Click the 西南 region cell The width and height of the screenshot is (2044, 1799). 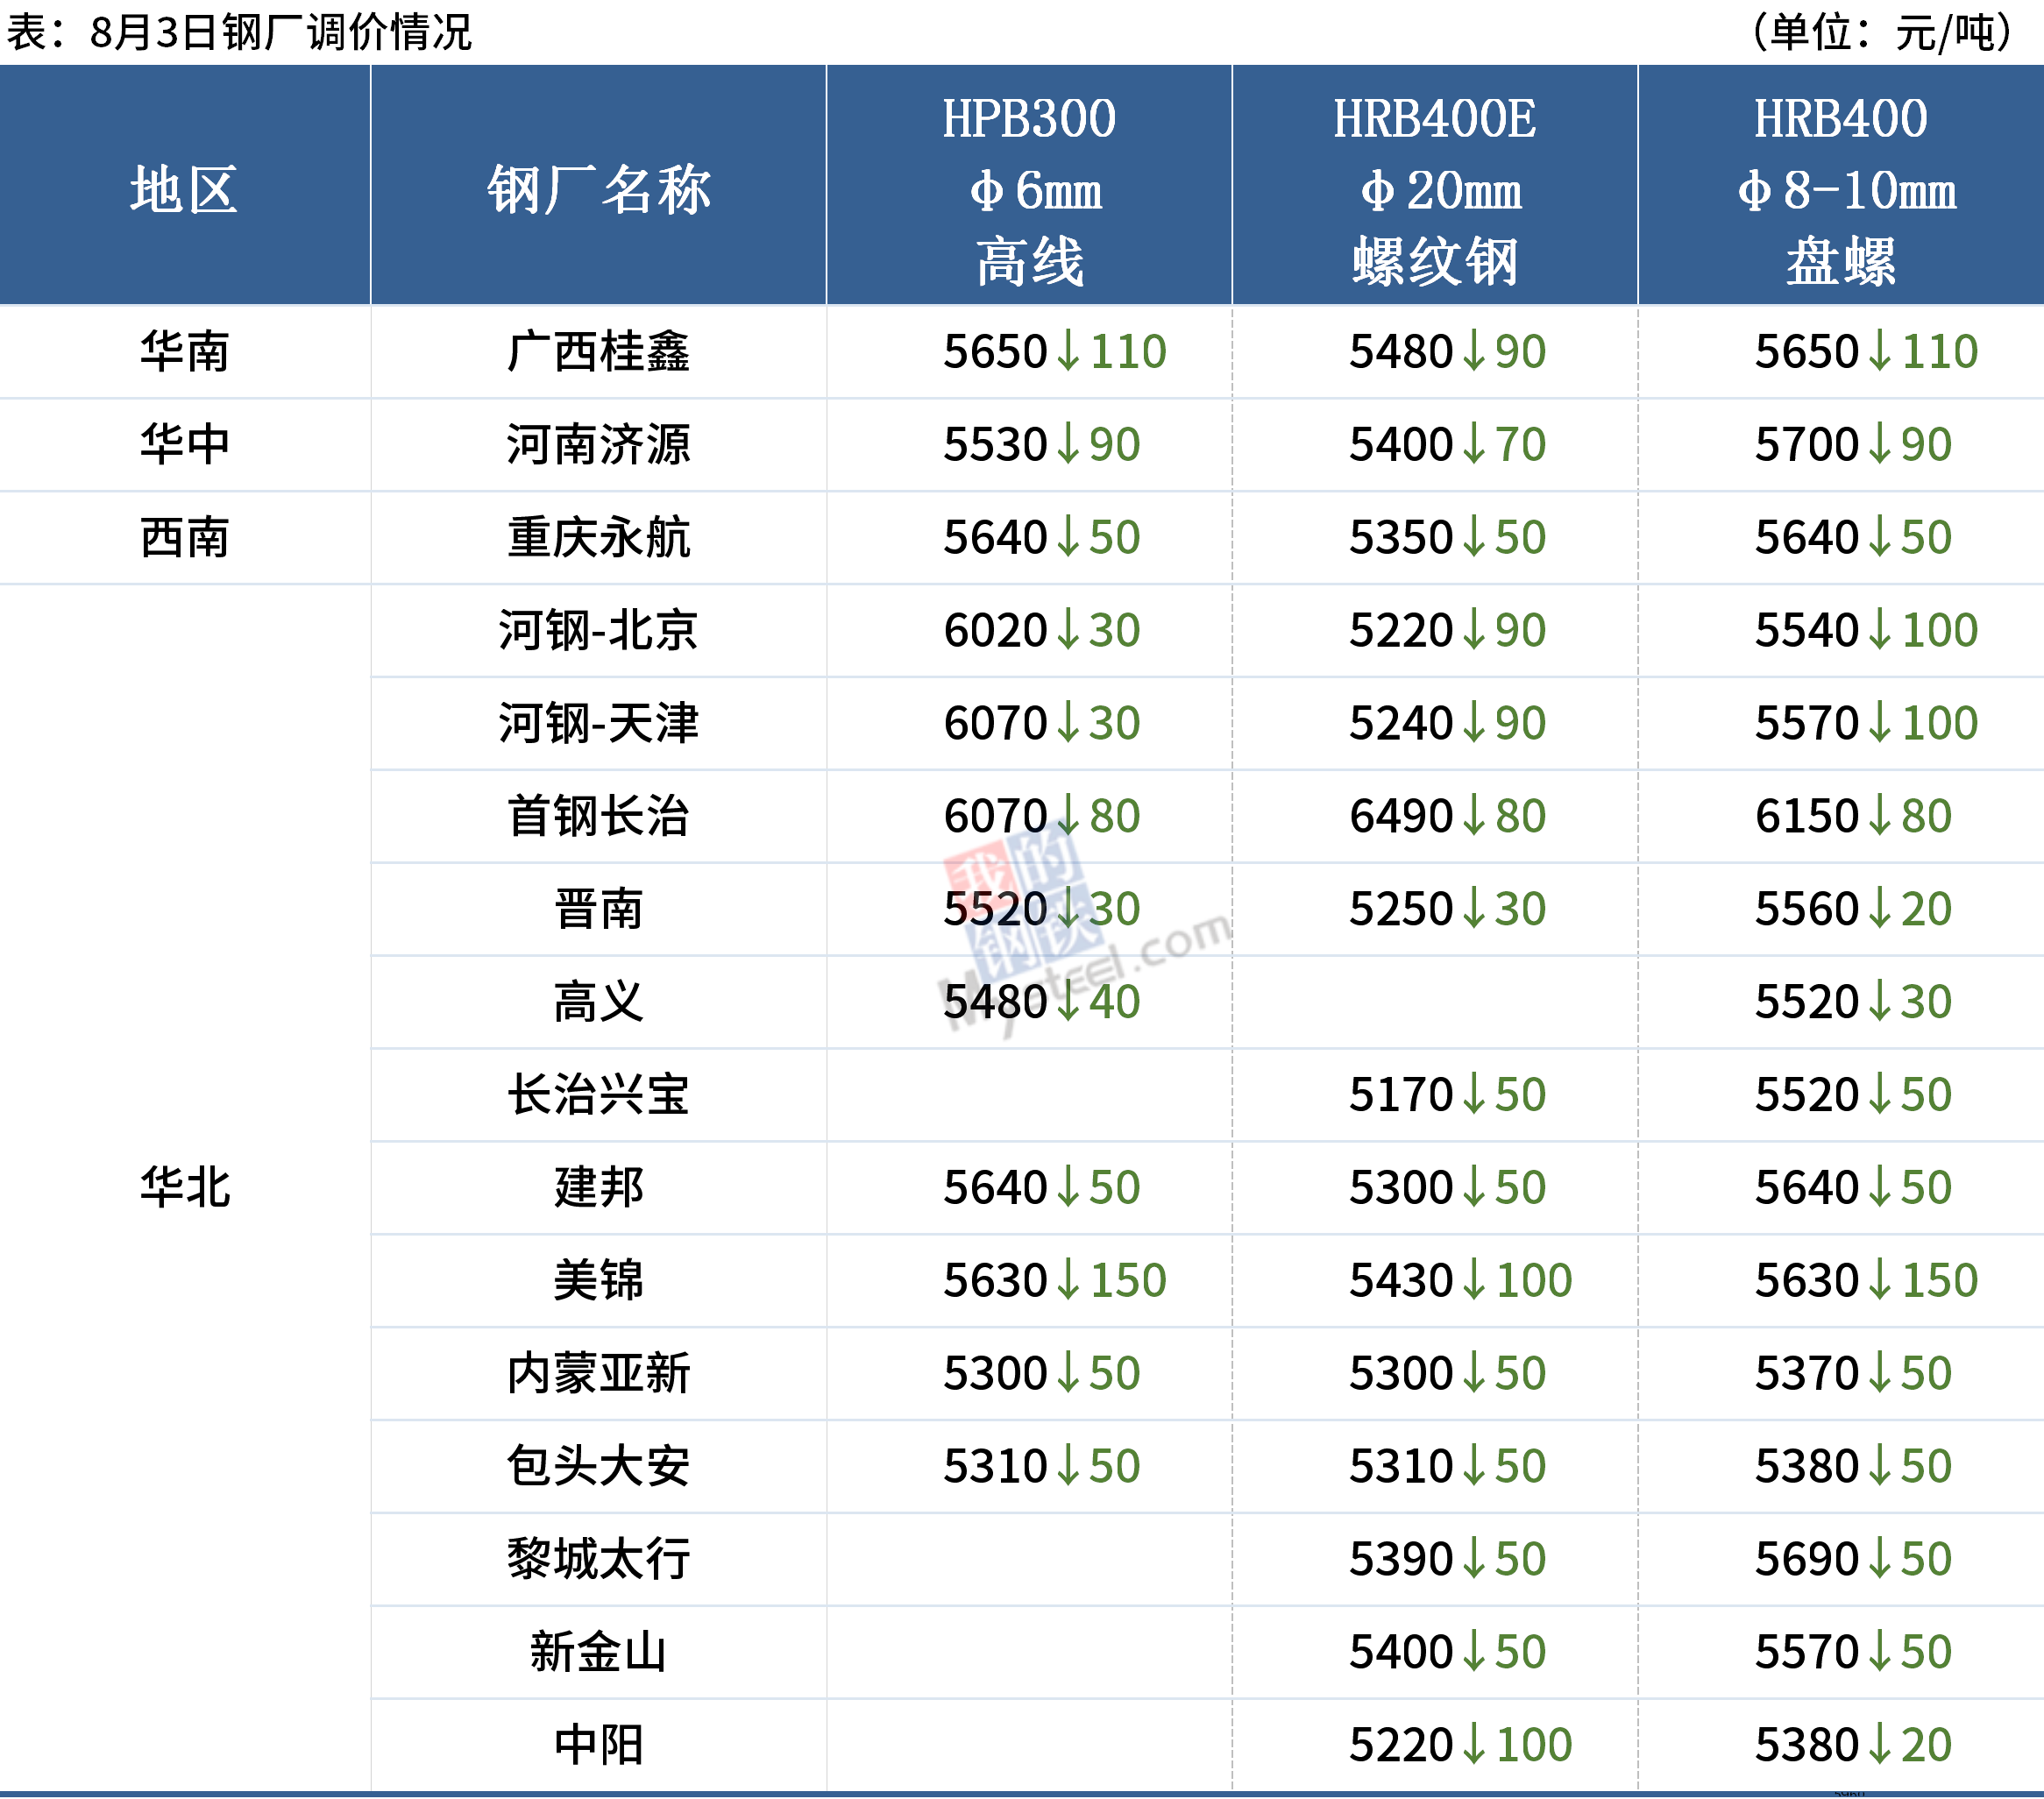[185, 537]
